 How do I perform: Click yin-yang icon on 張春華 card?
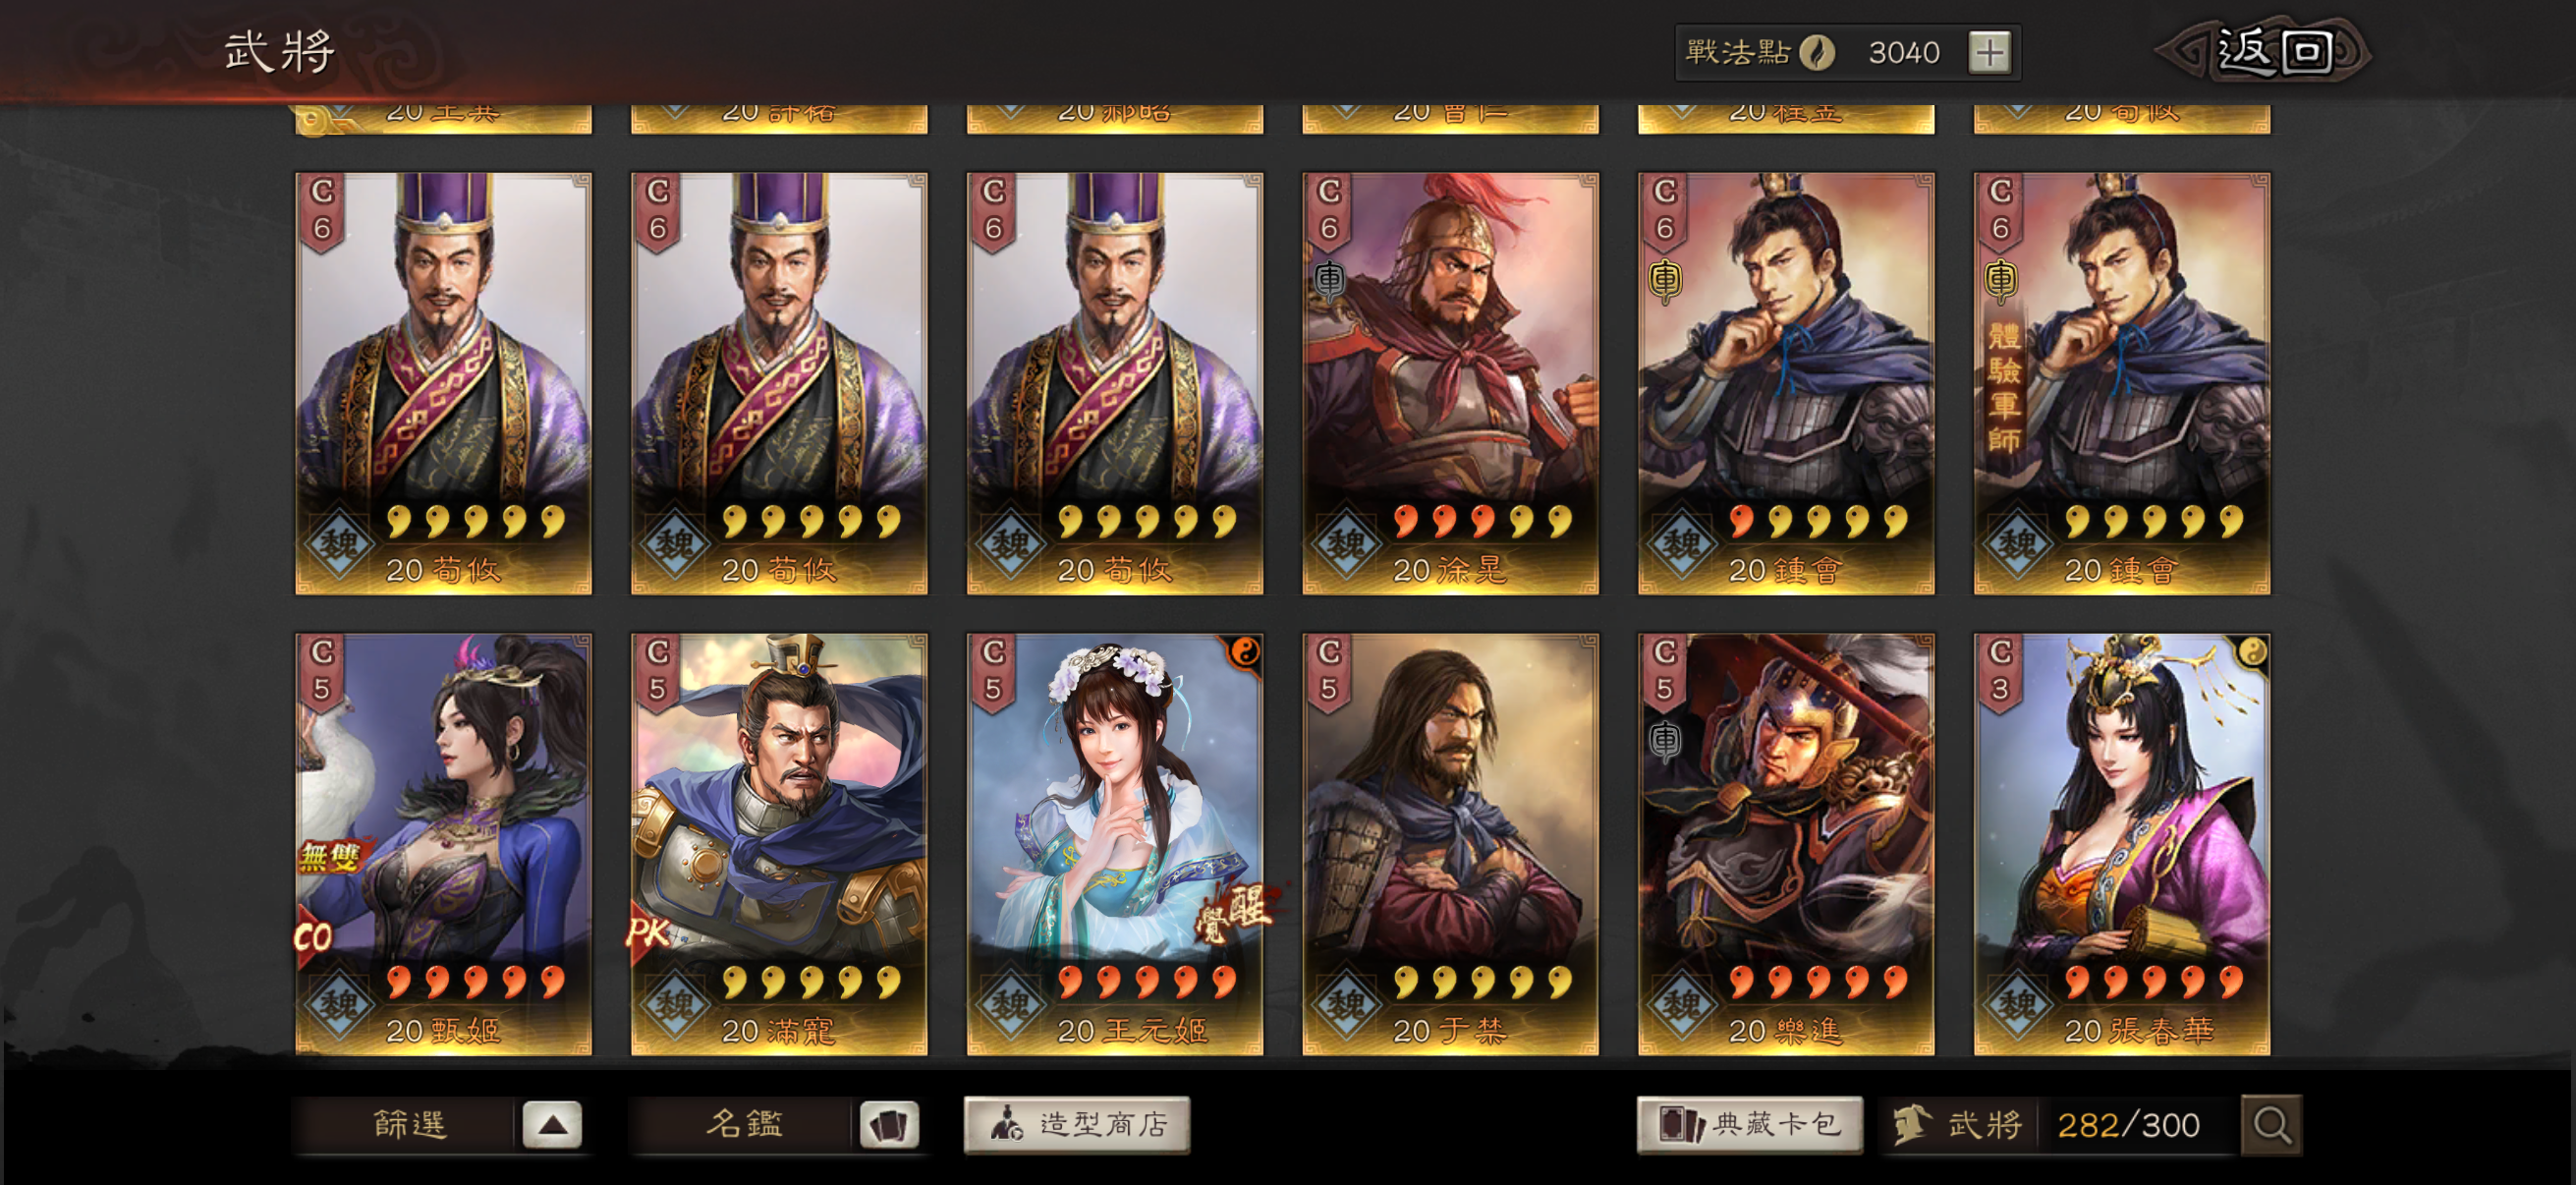(x=2250, y=653)
